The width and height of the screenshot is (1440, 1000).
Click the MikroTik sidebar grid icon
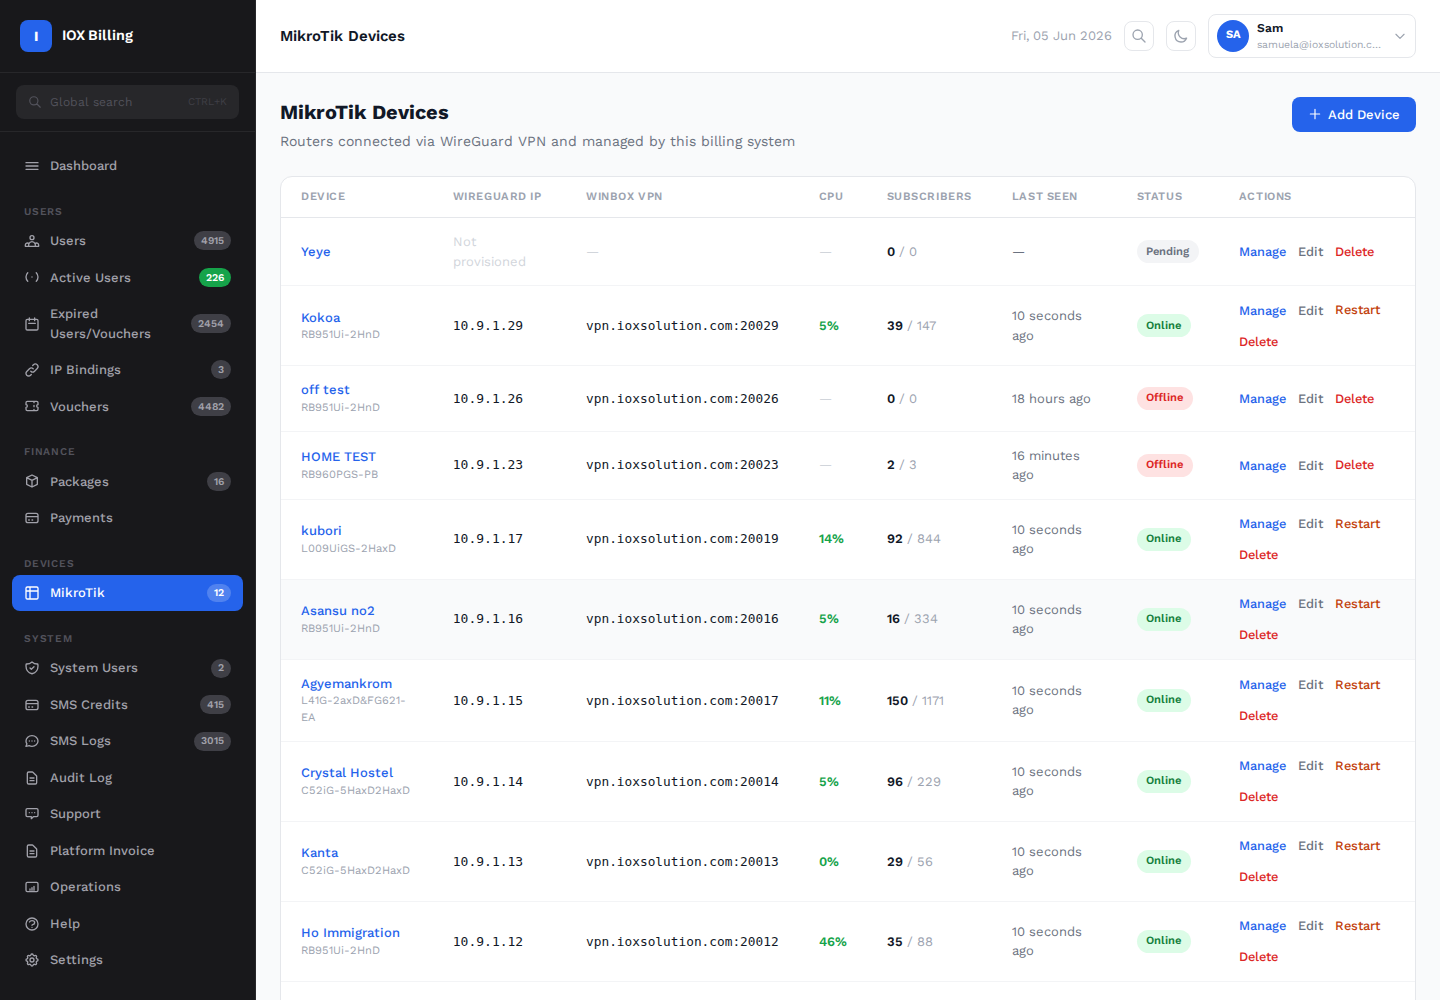click(32, 593)
